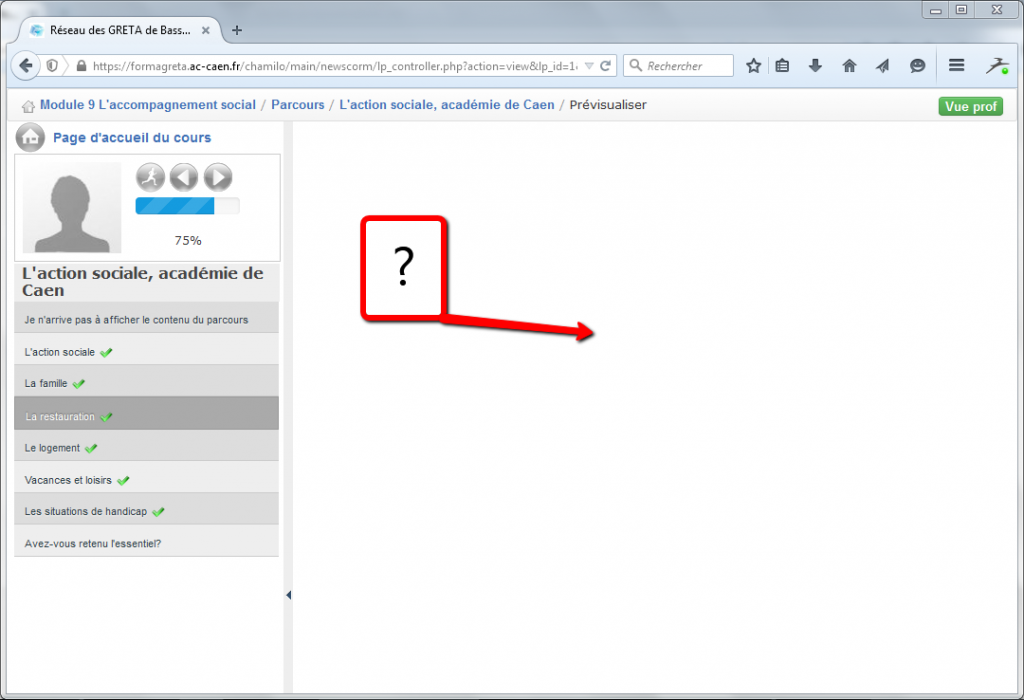The image size is (1024, 700).
Task: Toggle the Vue prof view button
Action: [x=970, y=106]
